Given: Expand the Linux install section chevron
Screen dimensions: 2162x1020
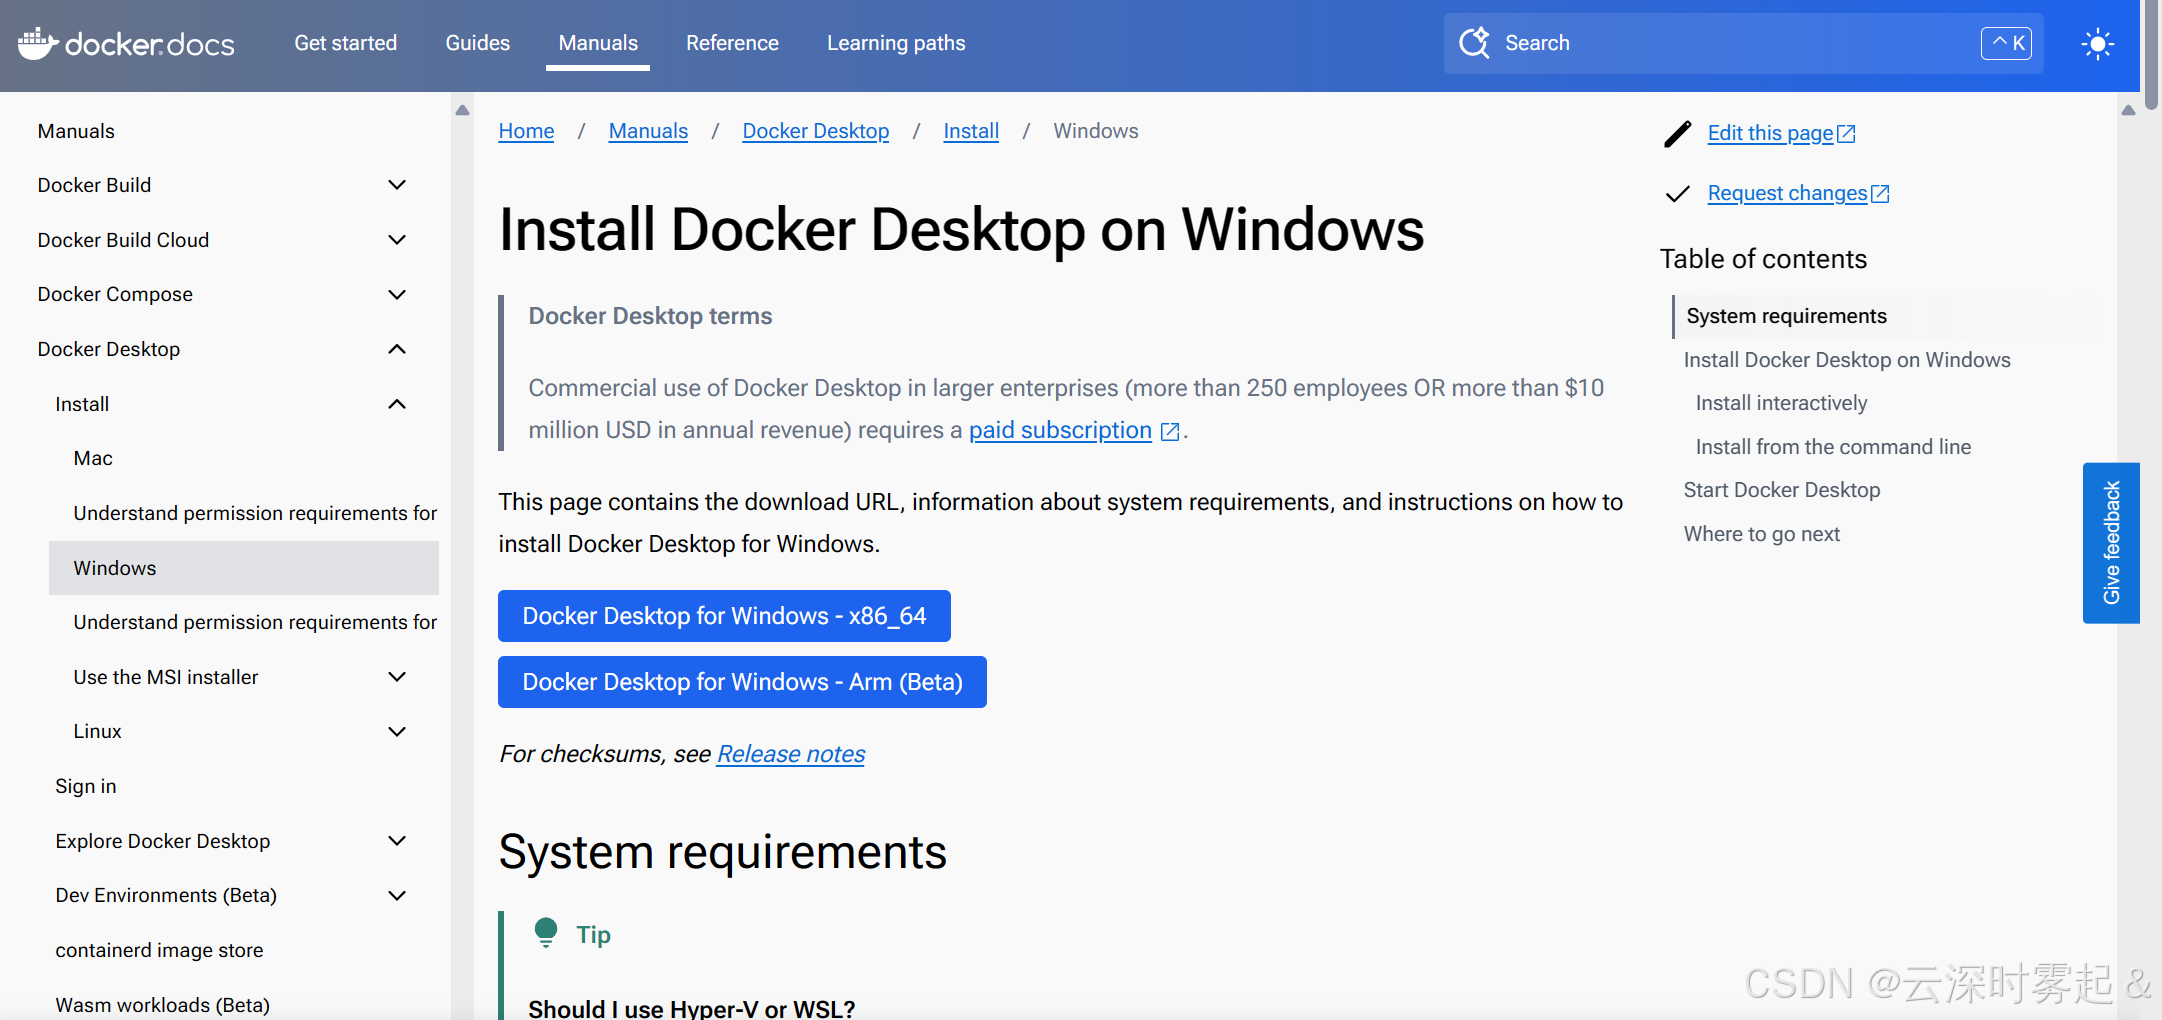Looking at the screenshot, I should click(x=397, y=731).
